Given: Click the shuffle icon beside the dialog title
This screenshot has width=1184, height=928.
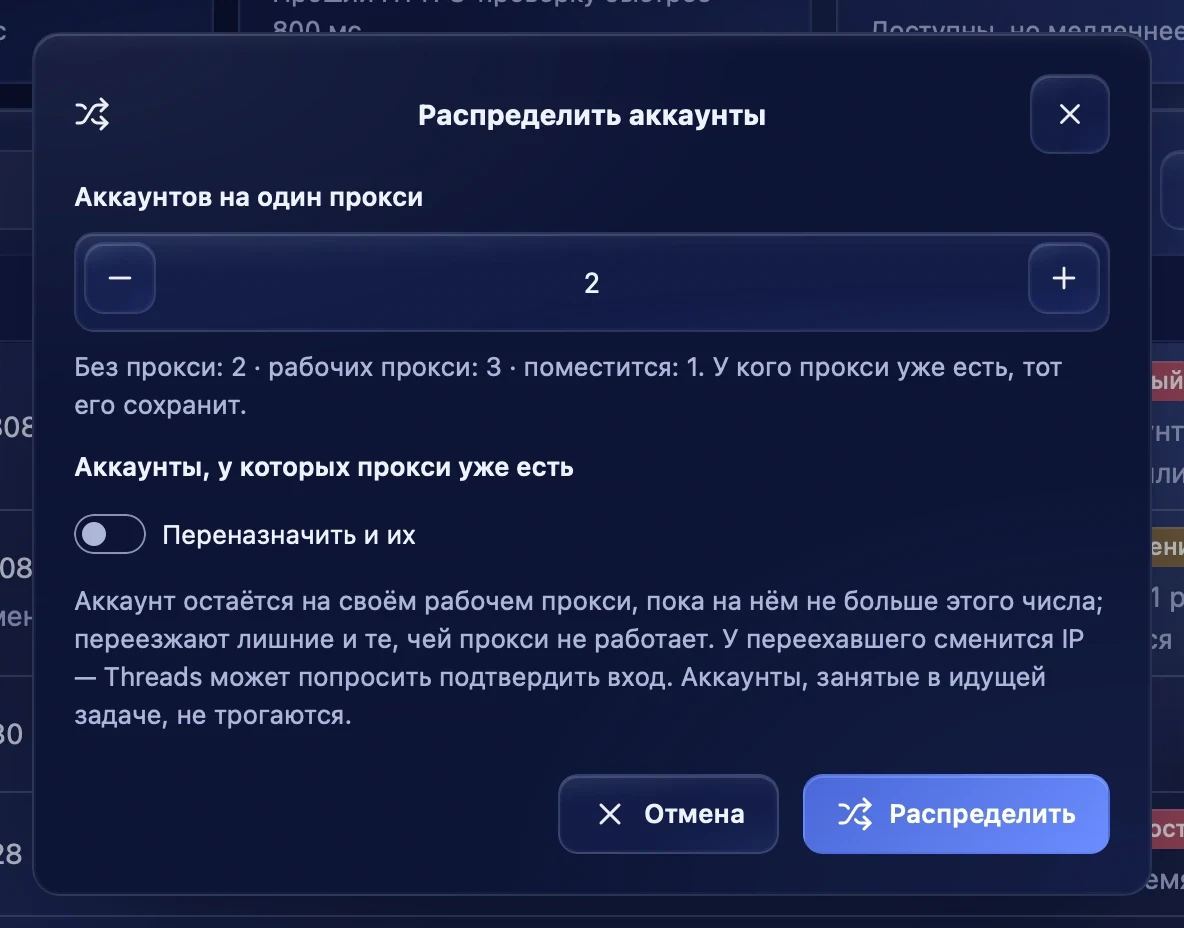Looking at the screenshot, I should click(92, 115).
